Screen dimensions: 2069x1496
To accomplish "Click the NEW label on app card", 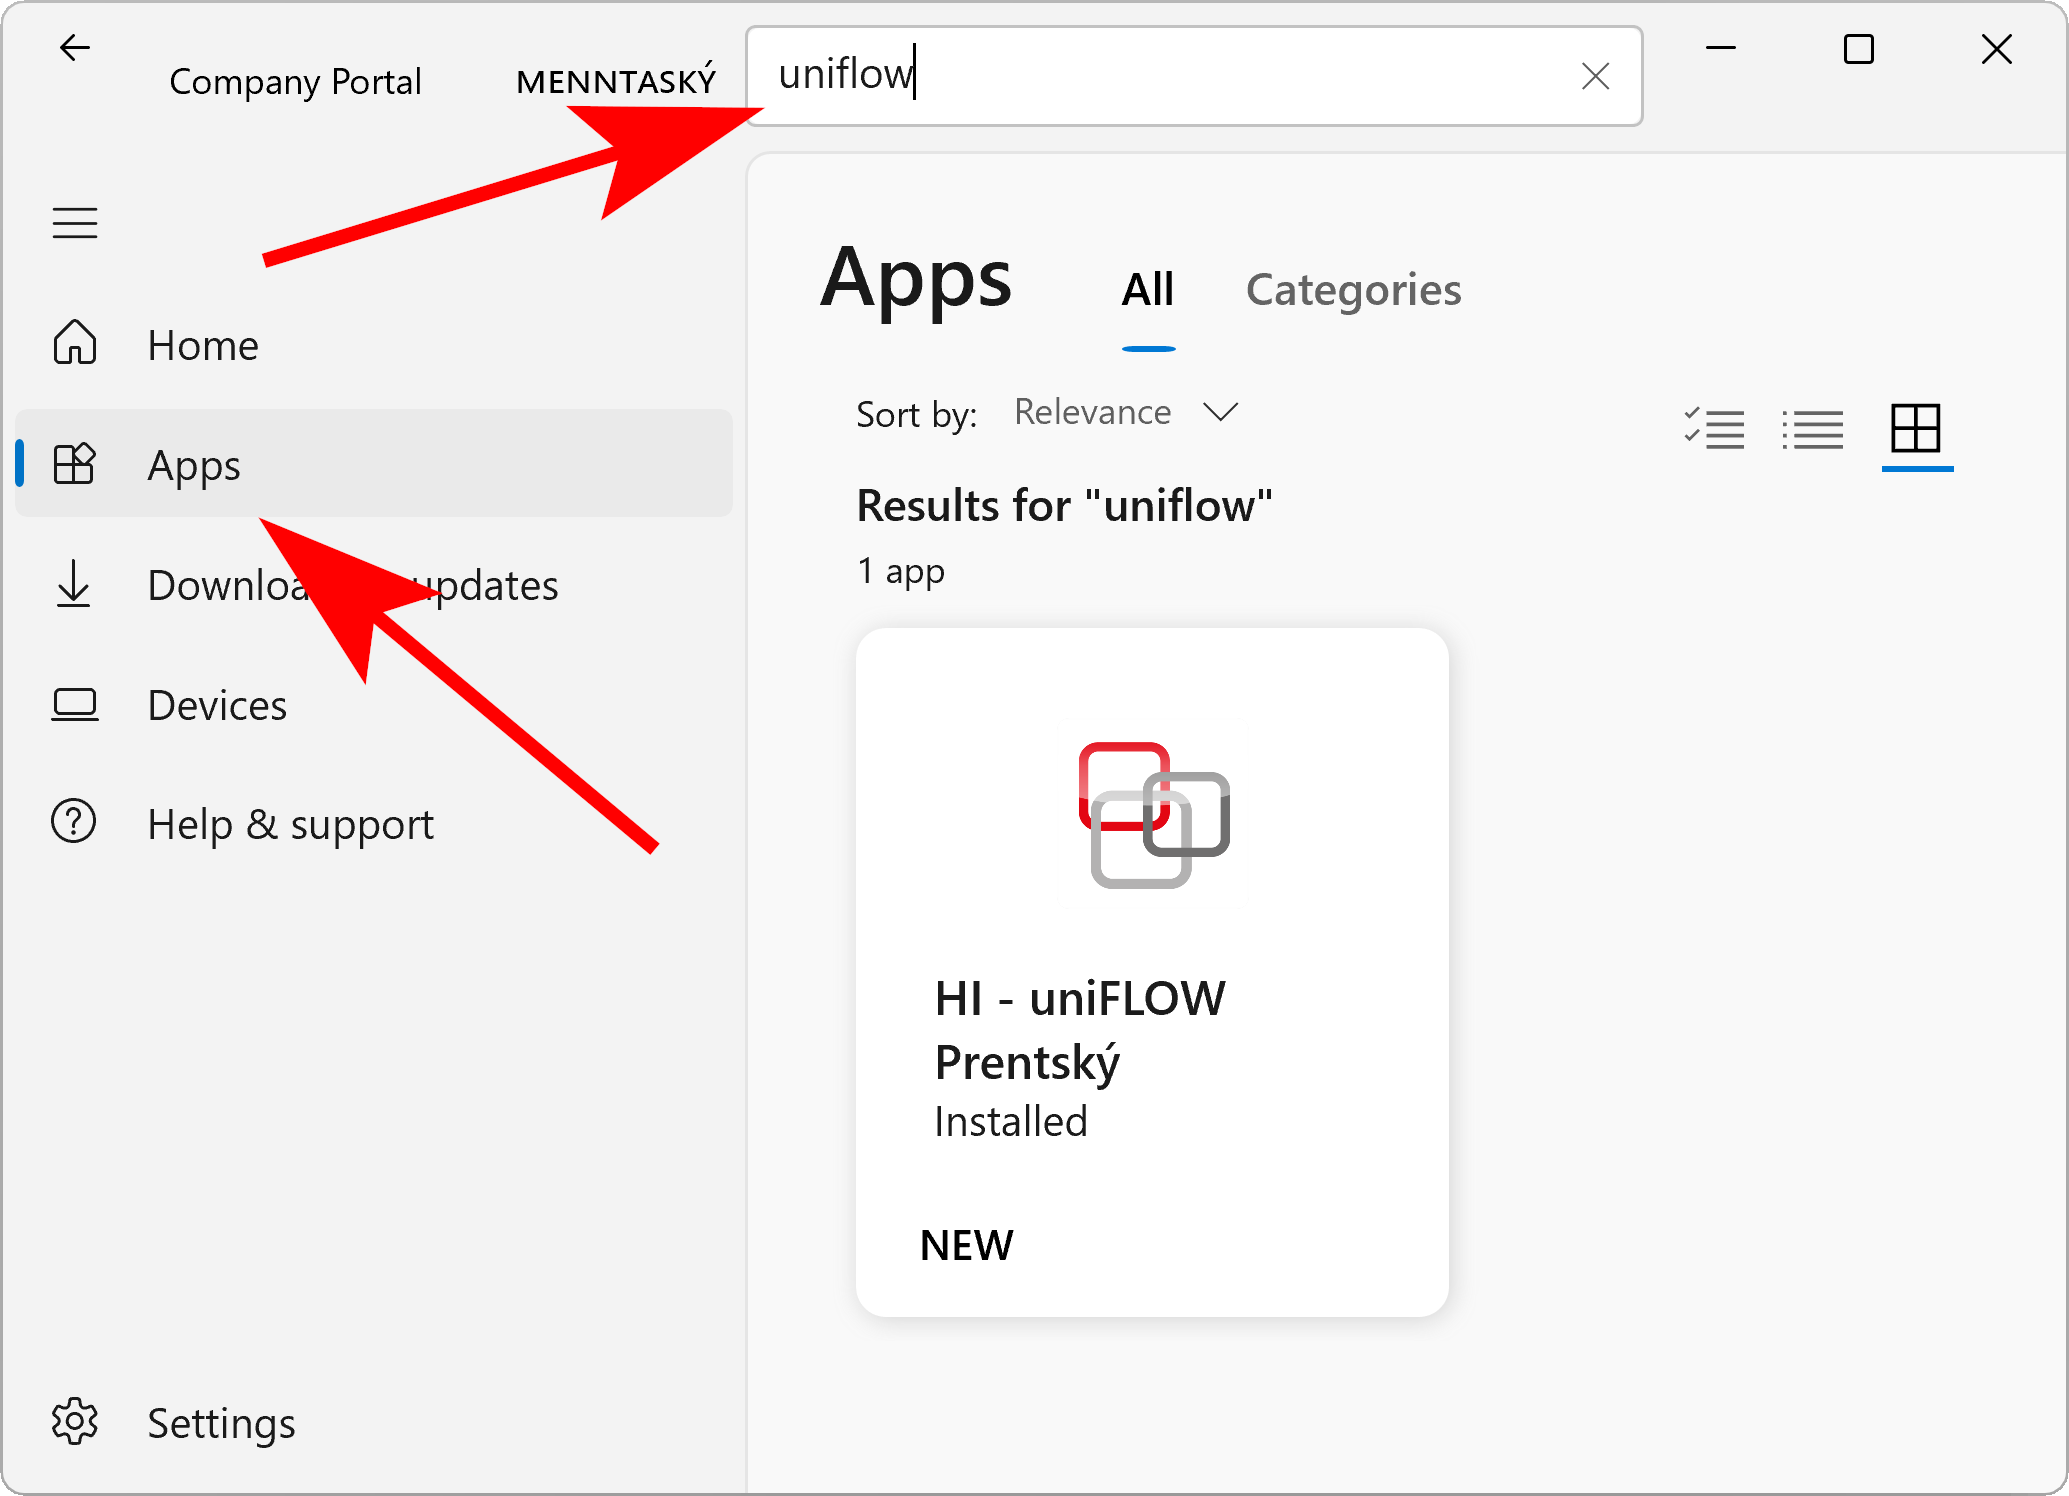I will (x=966, y=1245).
